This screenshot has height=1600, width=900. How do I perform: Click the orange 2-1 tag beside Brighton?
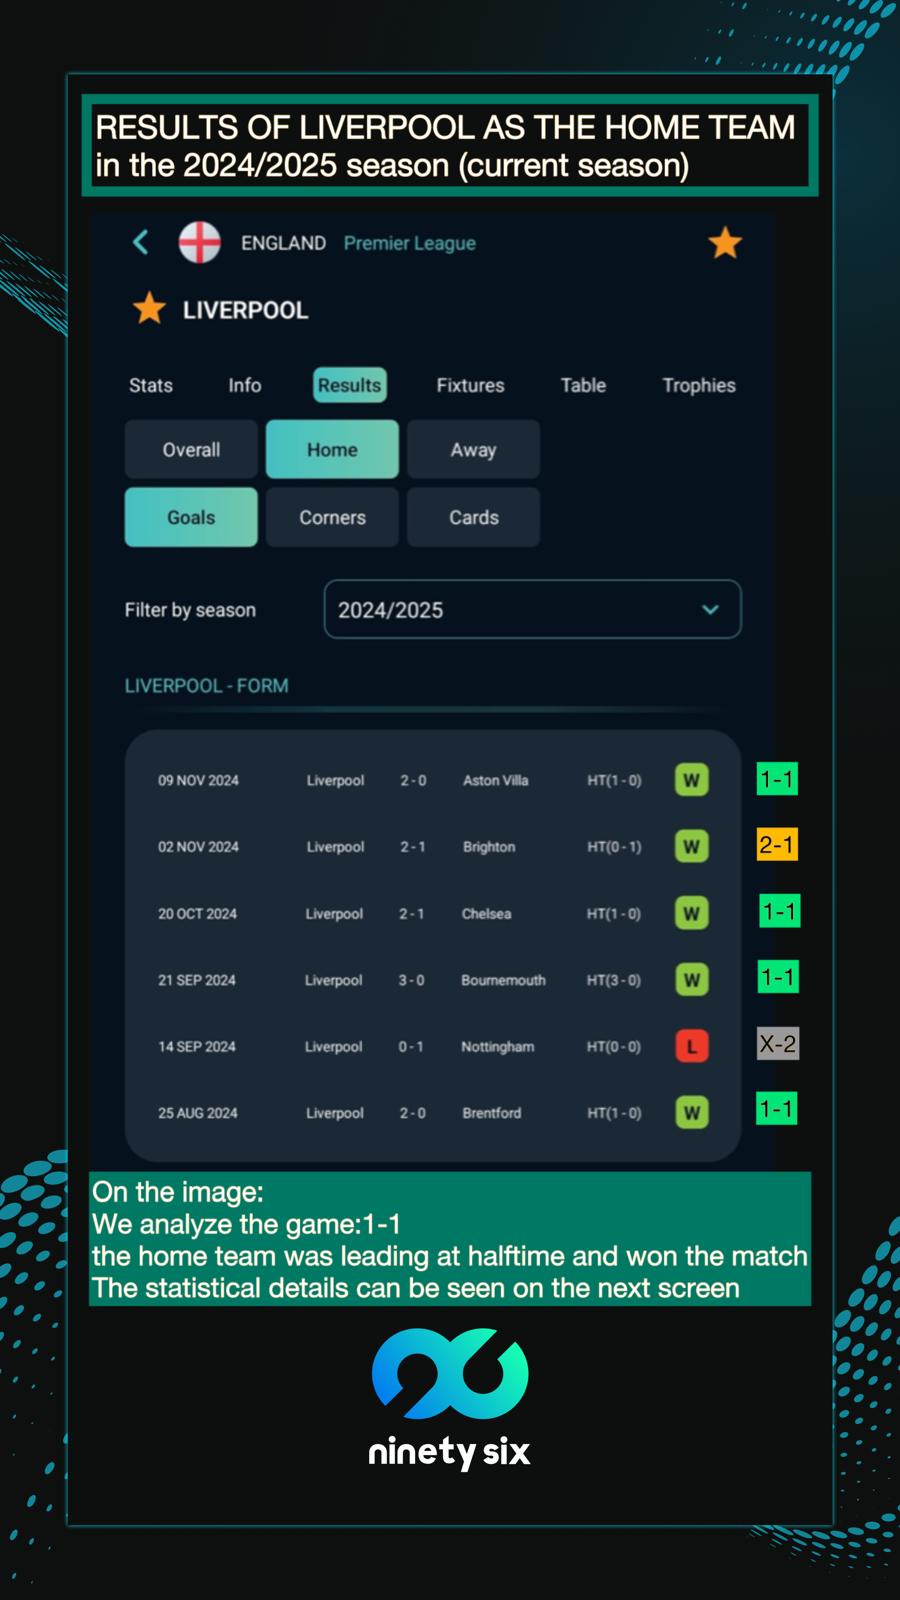776,845
